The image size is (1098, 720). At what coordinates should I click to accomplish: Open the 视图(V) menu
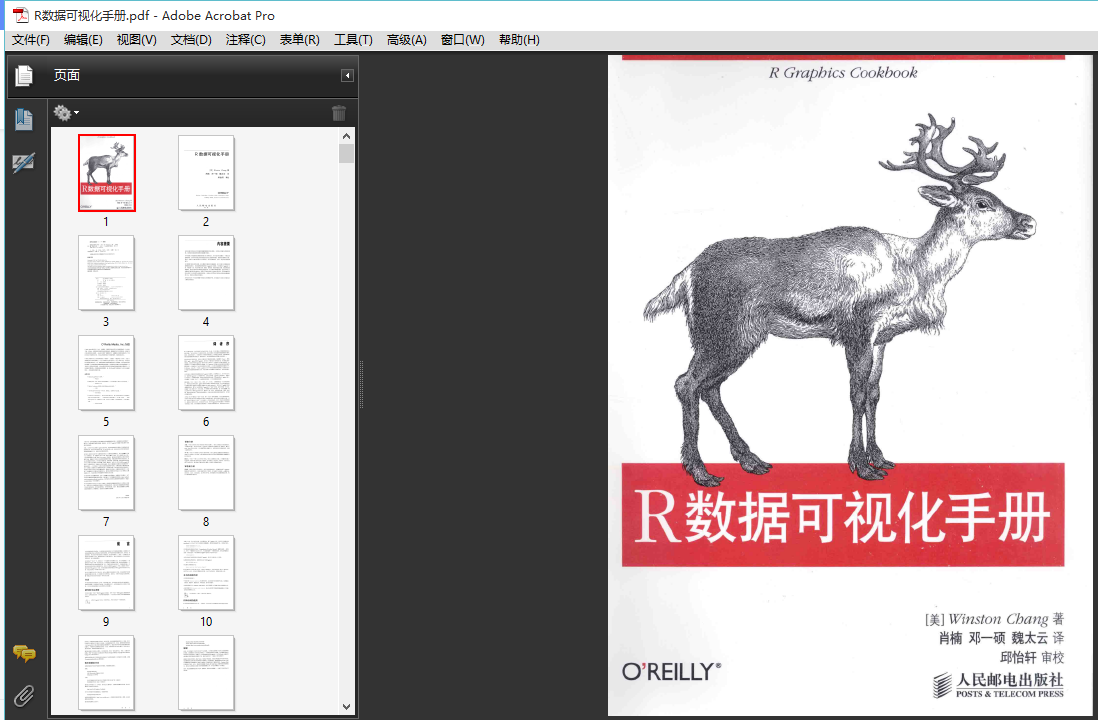[x=137, y=40]
